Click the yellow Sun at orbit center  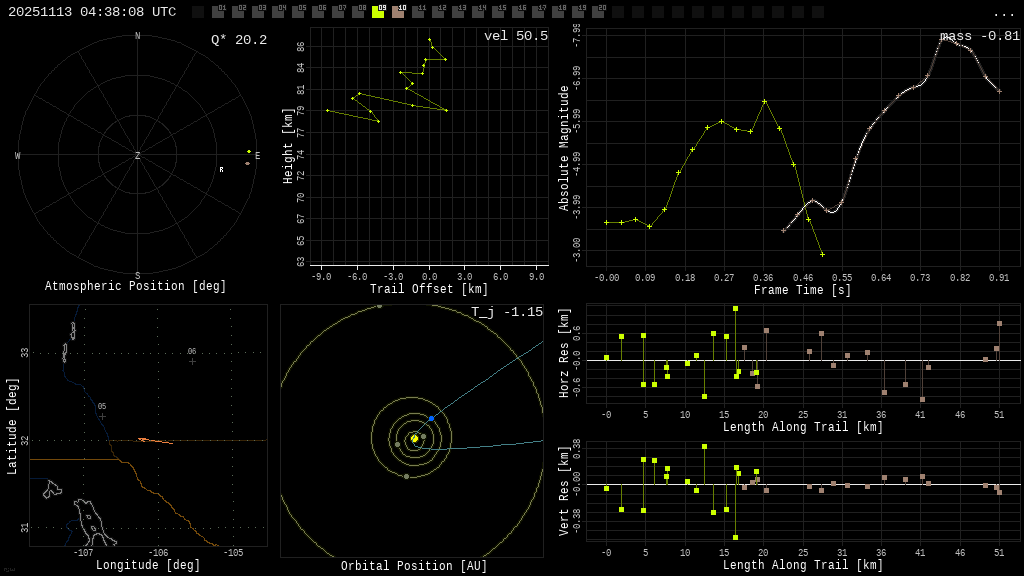pos(414,439)
